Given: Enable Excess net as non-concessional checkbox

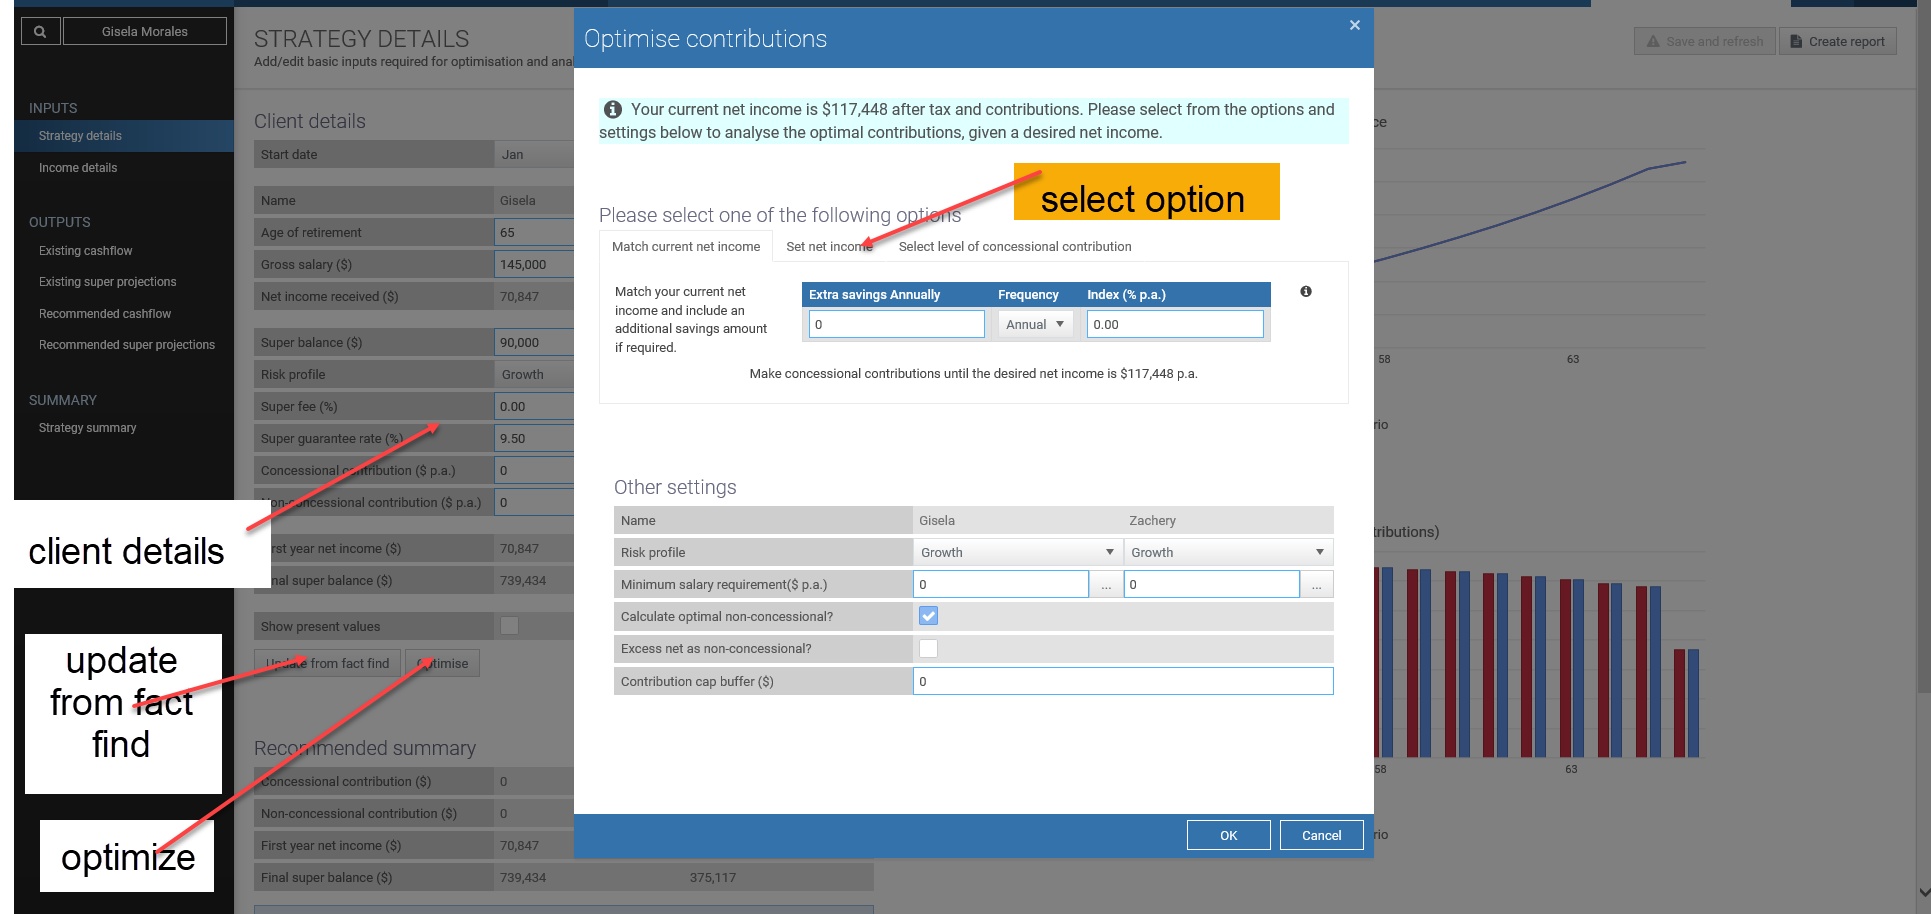Looking at the screenshot, I should tap(928, 648).
